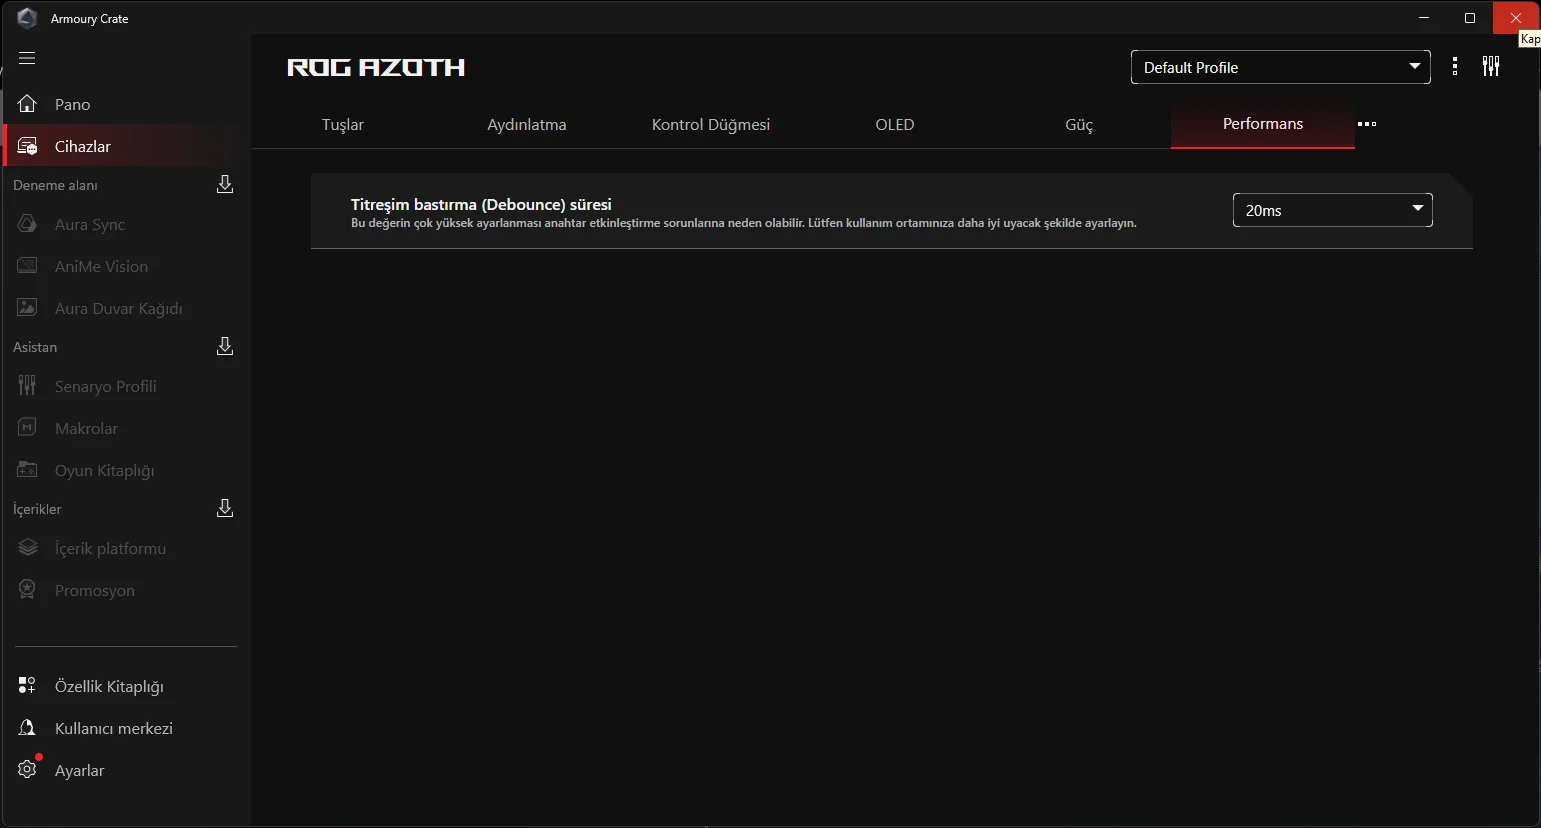
Task: Select the Performans tab
Action: (1263, 124)
